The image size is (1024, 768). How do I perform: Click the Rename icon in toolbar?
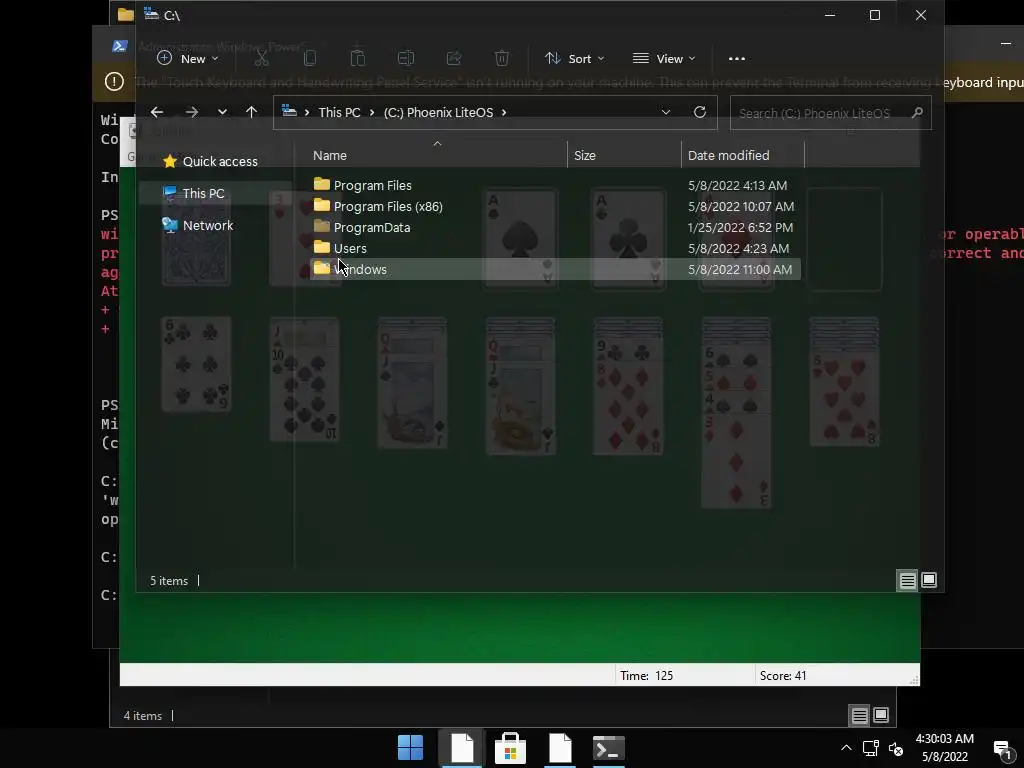click(x=406, y=59)
